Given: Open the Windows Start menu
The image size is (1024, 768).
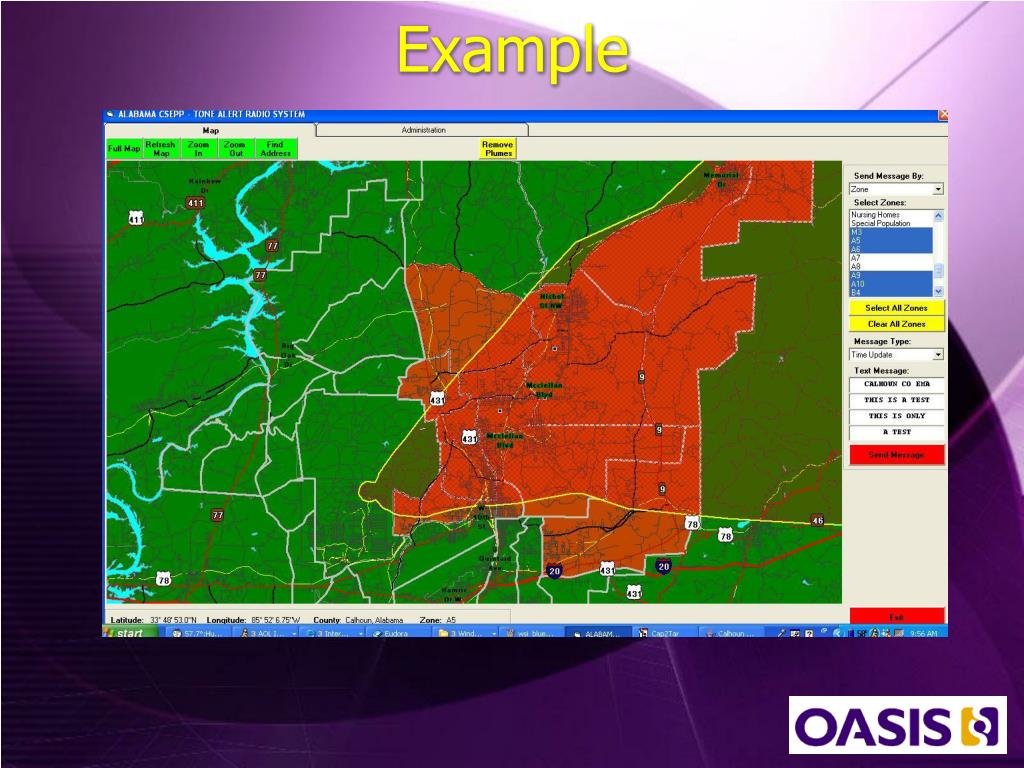Looking at the screenshot, I should click(x=131, y=633).
